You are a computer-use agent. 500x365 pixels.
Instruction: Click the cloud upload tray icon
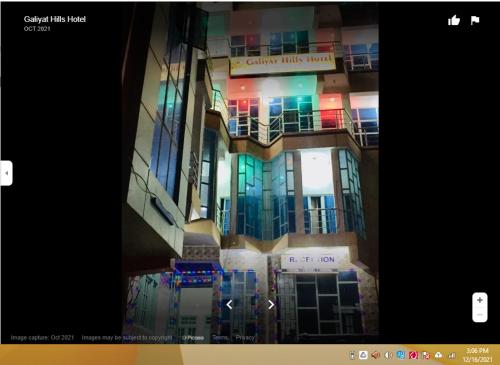click(439, 355)
